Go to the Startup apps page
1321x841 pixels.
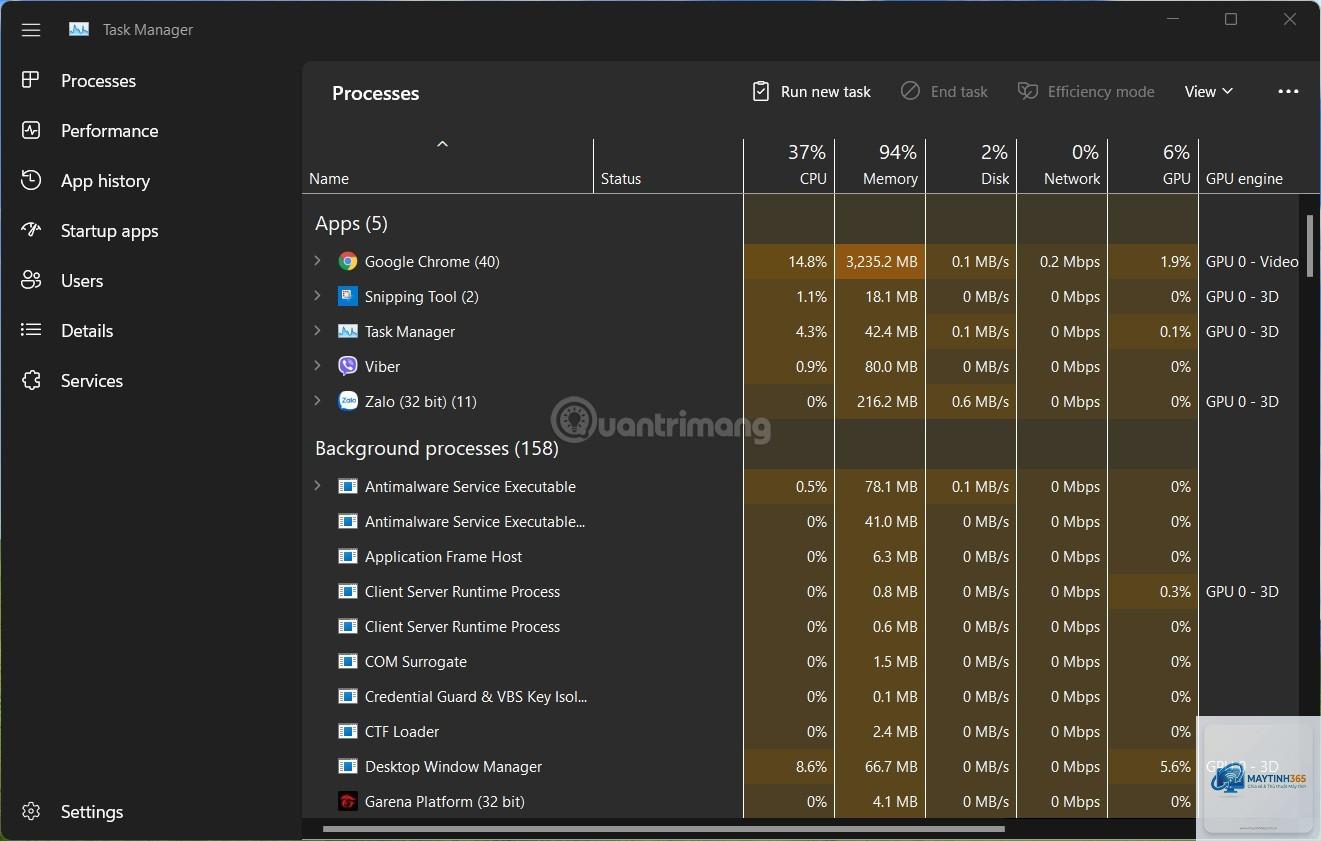(x=109, y=231)
